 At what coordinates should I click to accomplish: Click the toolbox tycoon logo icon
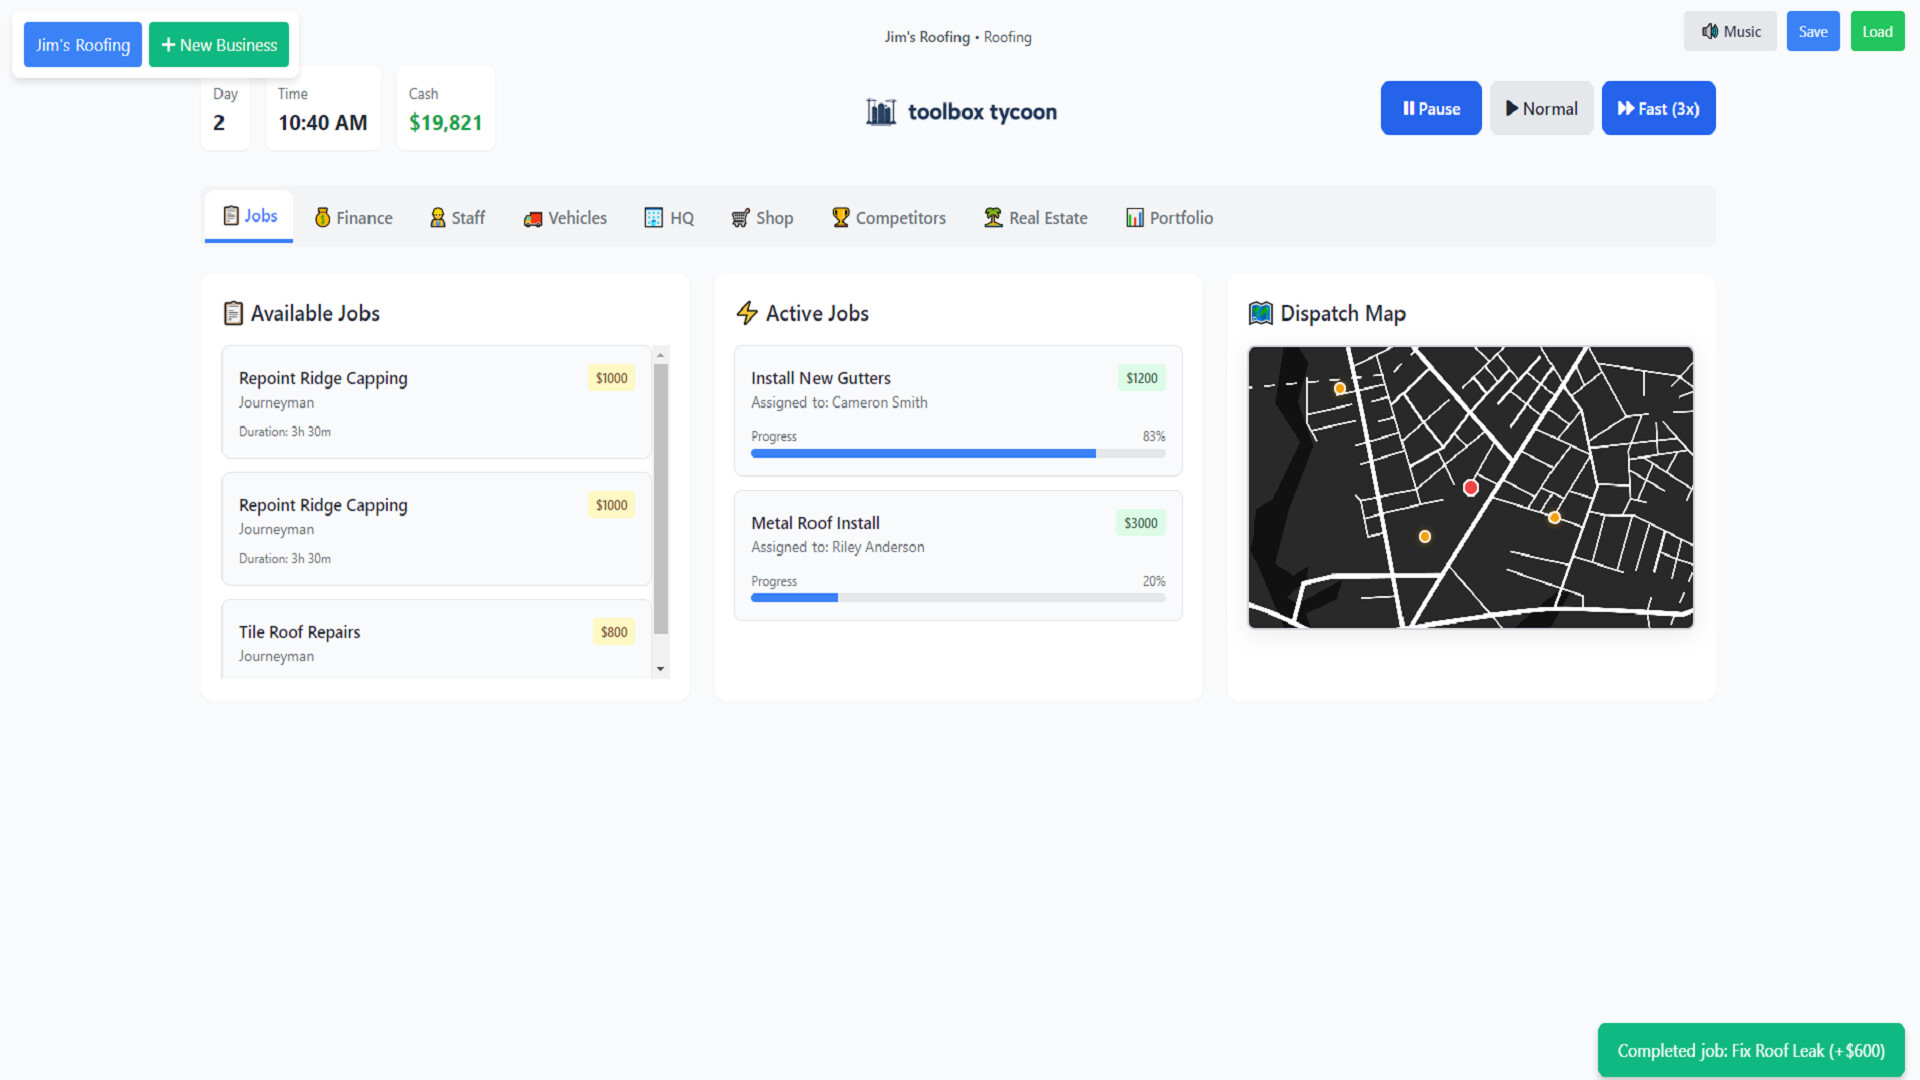[880, 111]
